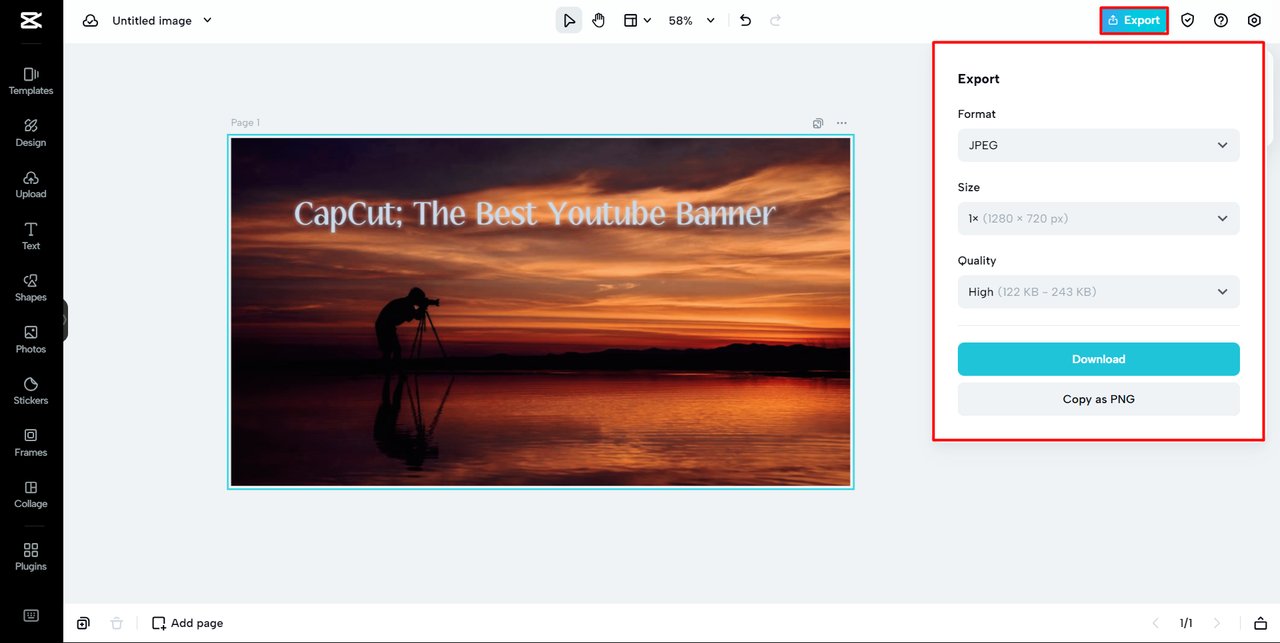Click the Add page button
Screen dimensions: 1280x643
point(187,623)
